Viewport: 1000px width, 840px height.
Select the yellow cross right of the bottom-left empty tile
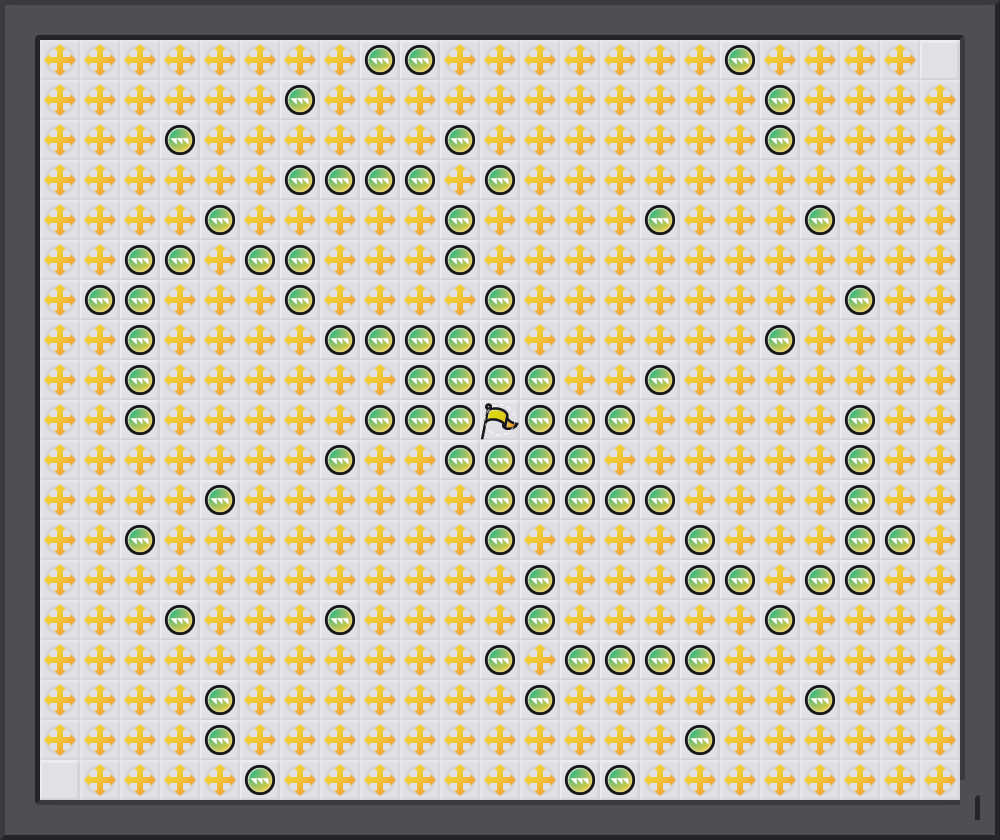(x=100, y=780)
